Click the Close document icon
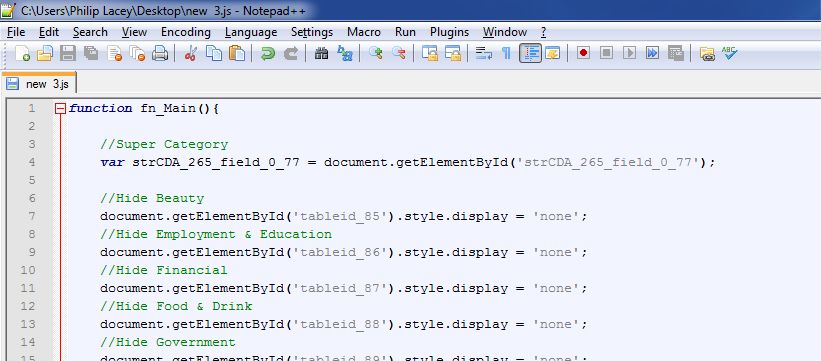The image size is (821, 361). [114, 53]
